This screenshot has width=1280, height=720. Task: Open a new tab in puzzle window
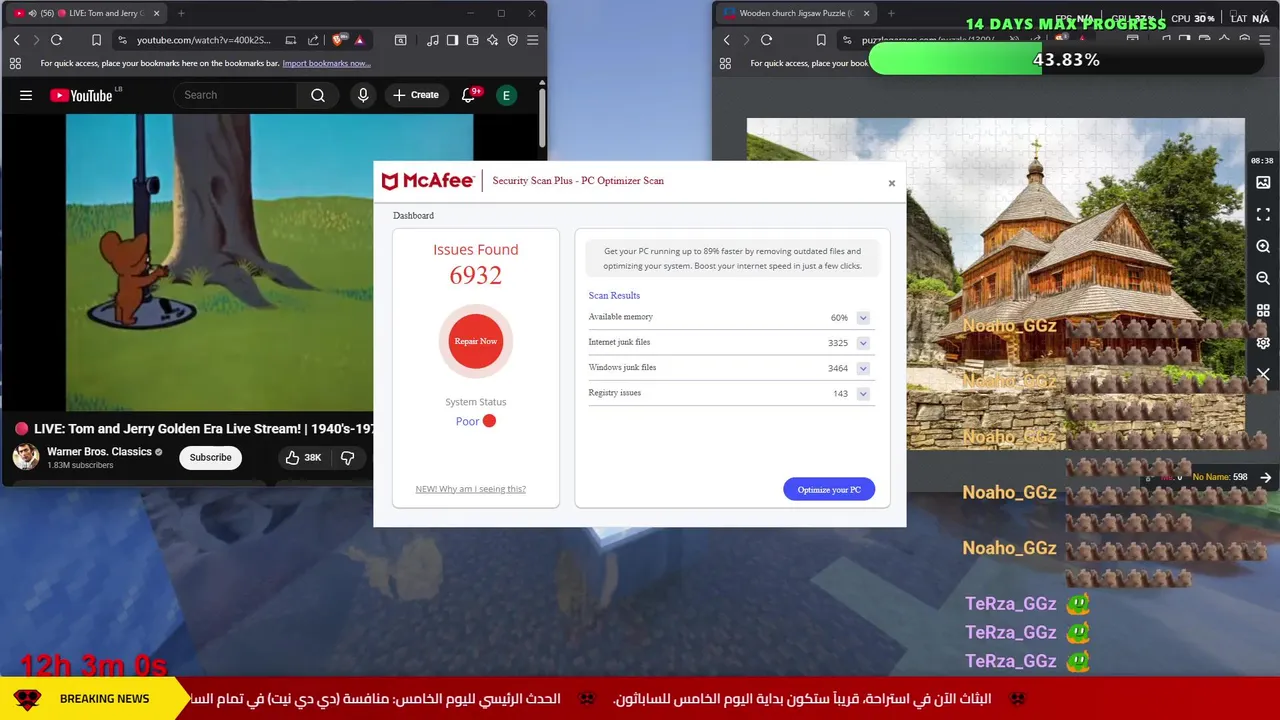click(x=891, y=13)
